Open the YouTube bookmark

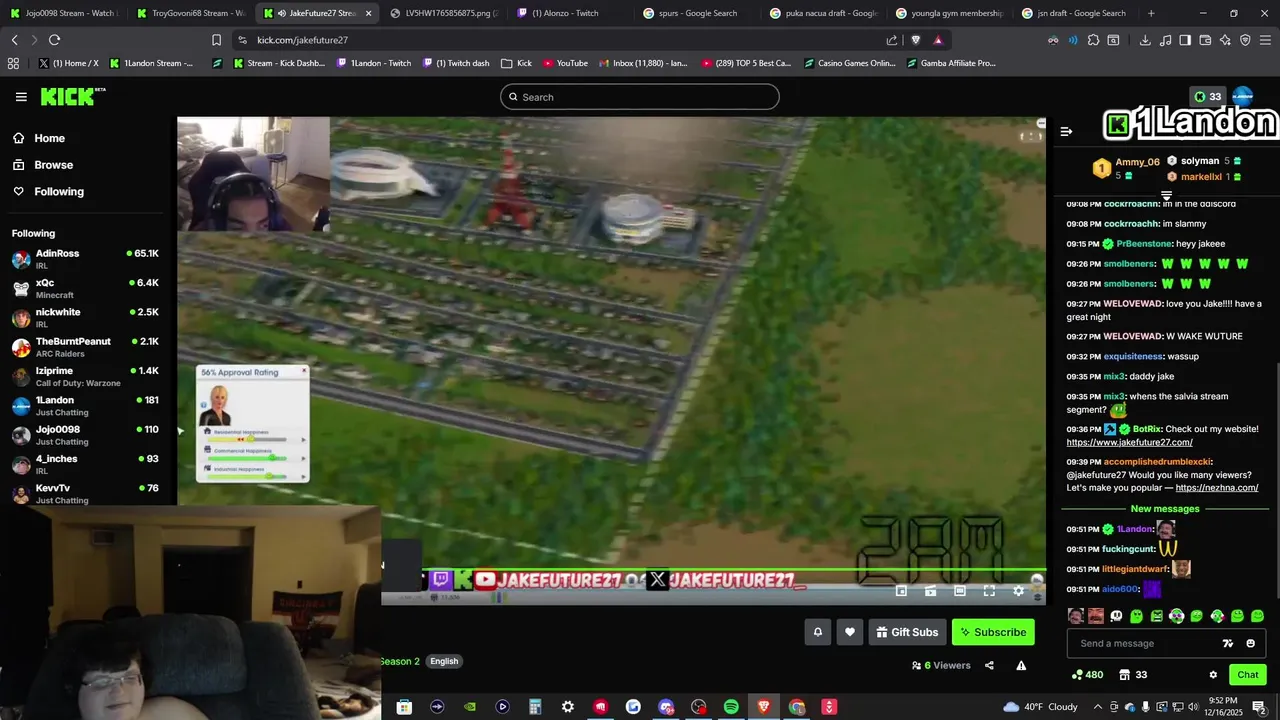point(565,63)
